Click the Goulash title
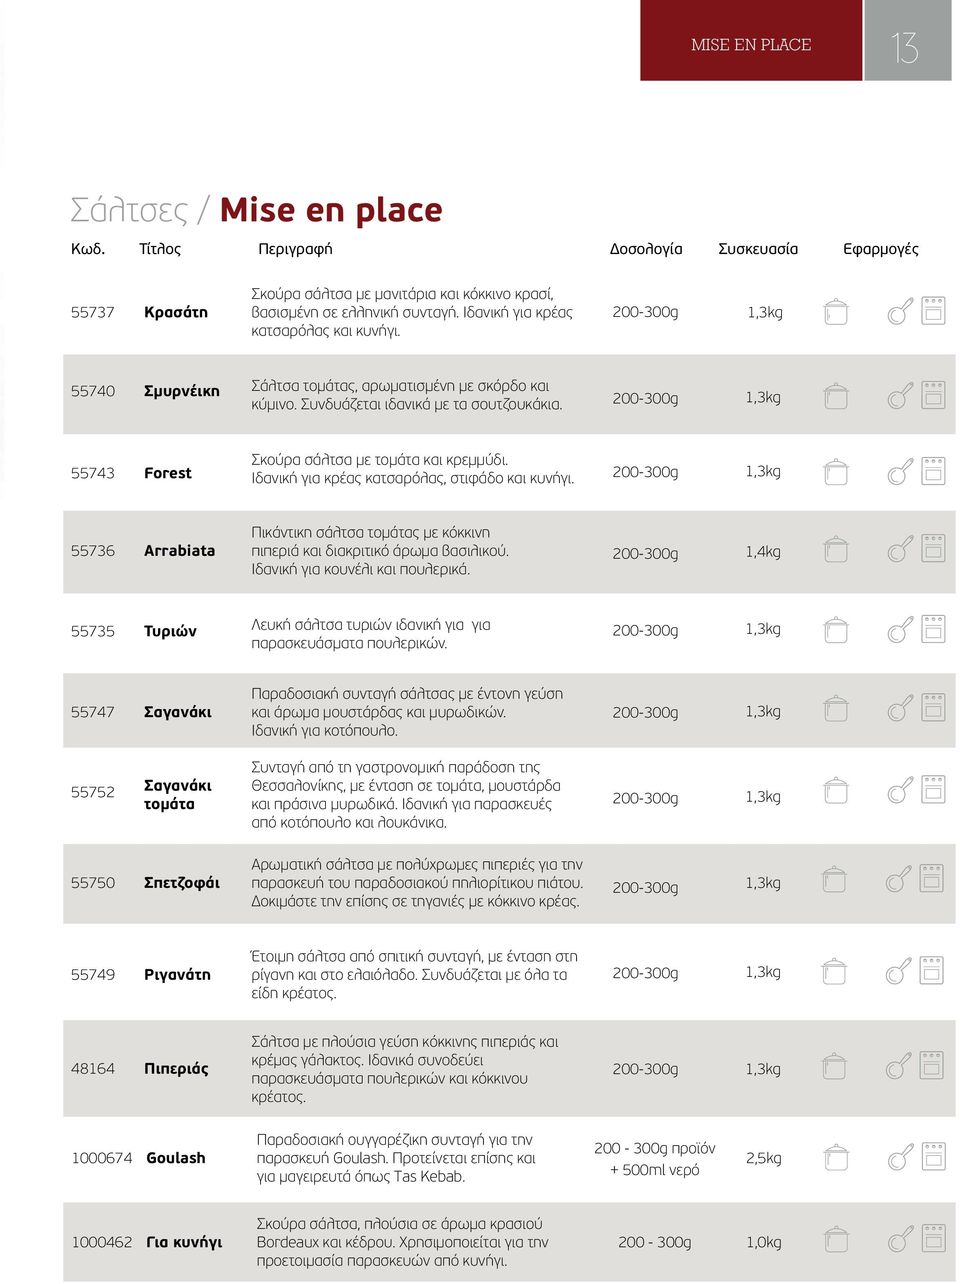Screen dimensions: 960x1284 click(176, 1158)
